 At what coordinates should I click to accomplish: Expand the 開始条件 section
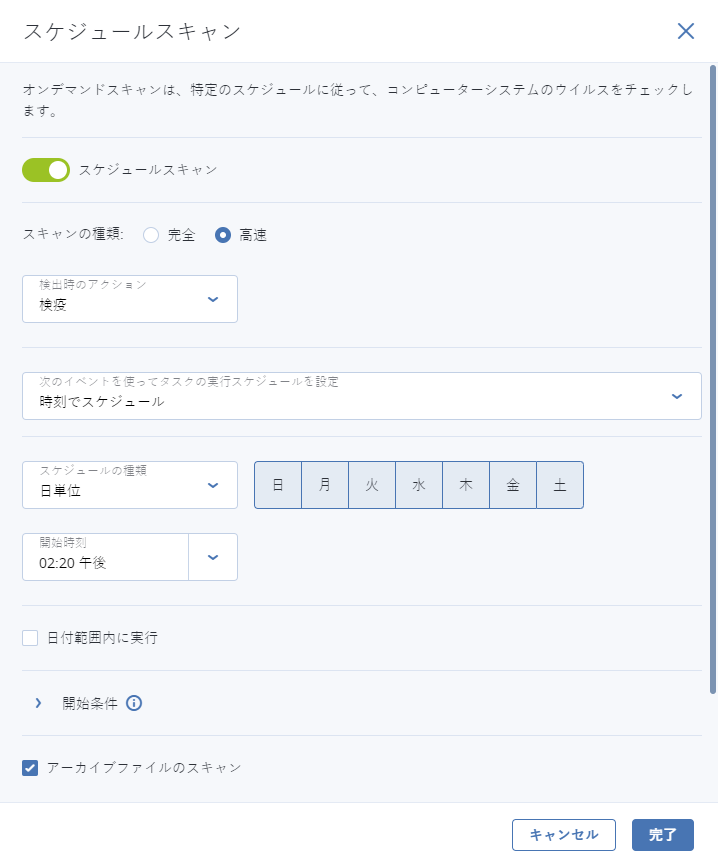(38, 703)
